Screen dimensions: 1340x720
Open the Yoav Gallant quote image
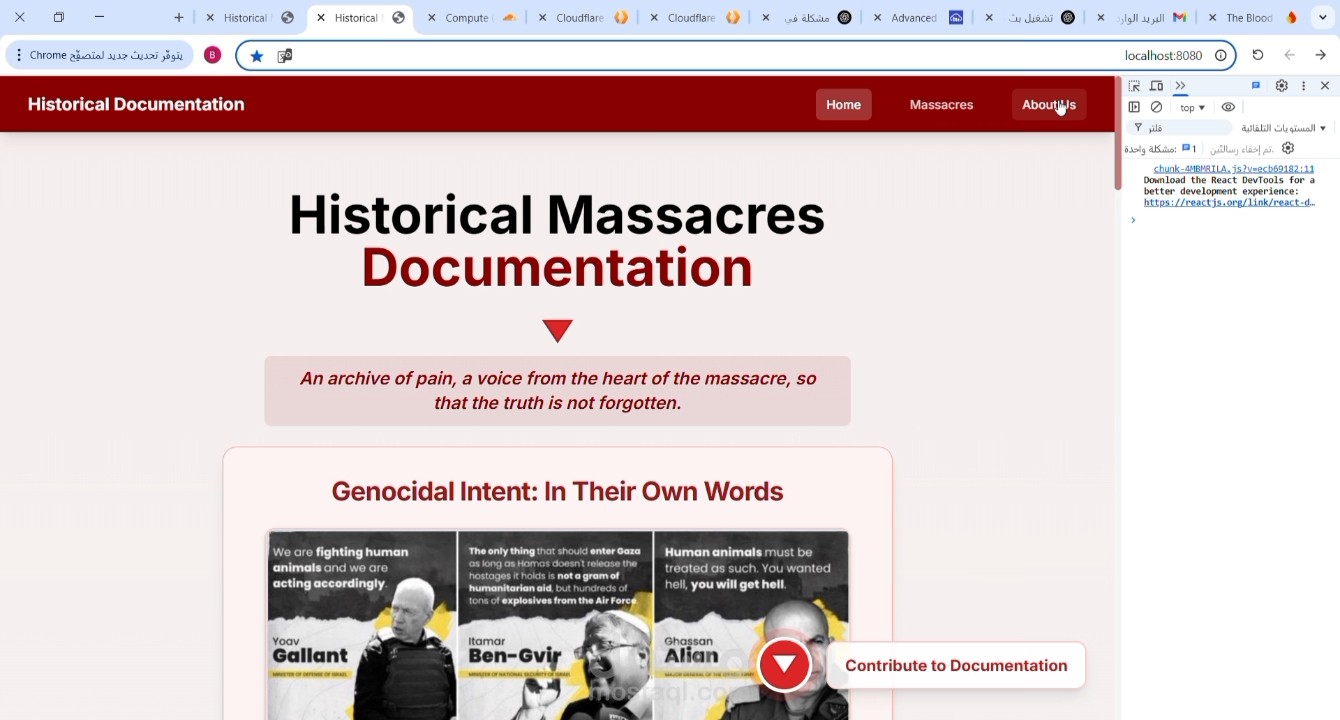click(362, 625)
